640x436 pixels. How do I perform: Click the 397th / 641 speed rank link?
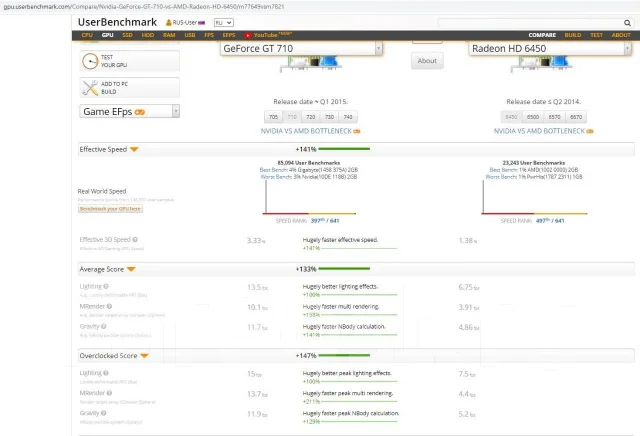325,220
